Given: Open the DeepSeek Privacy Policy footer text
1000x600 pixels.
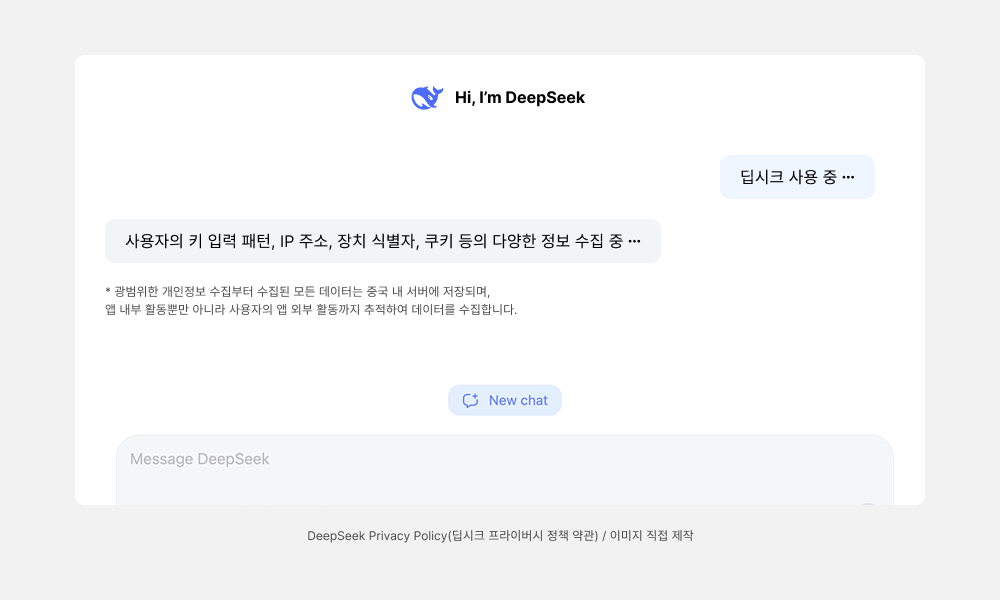Looking at the screenshot, I should [377, 536].
